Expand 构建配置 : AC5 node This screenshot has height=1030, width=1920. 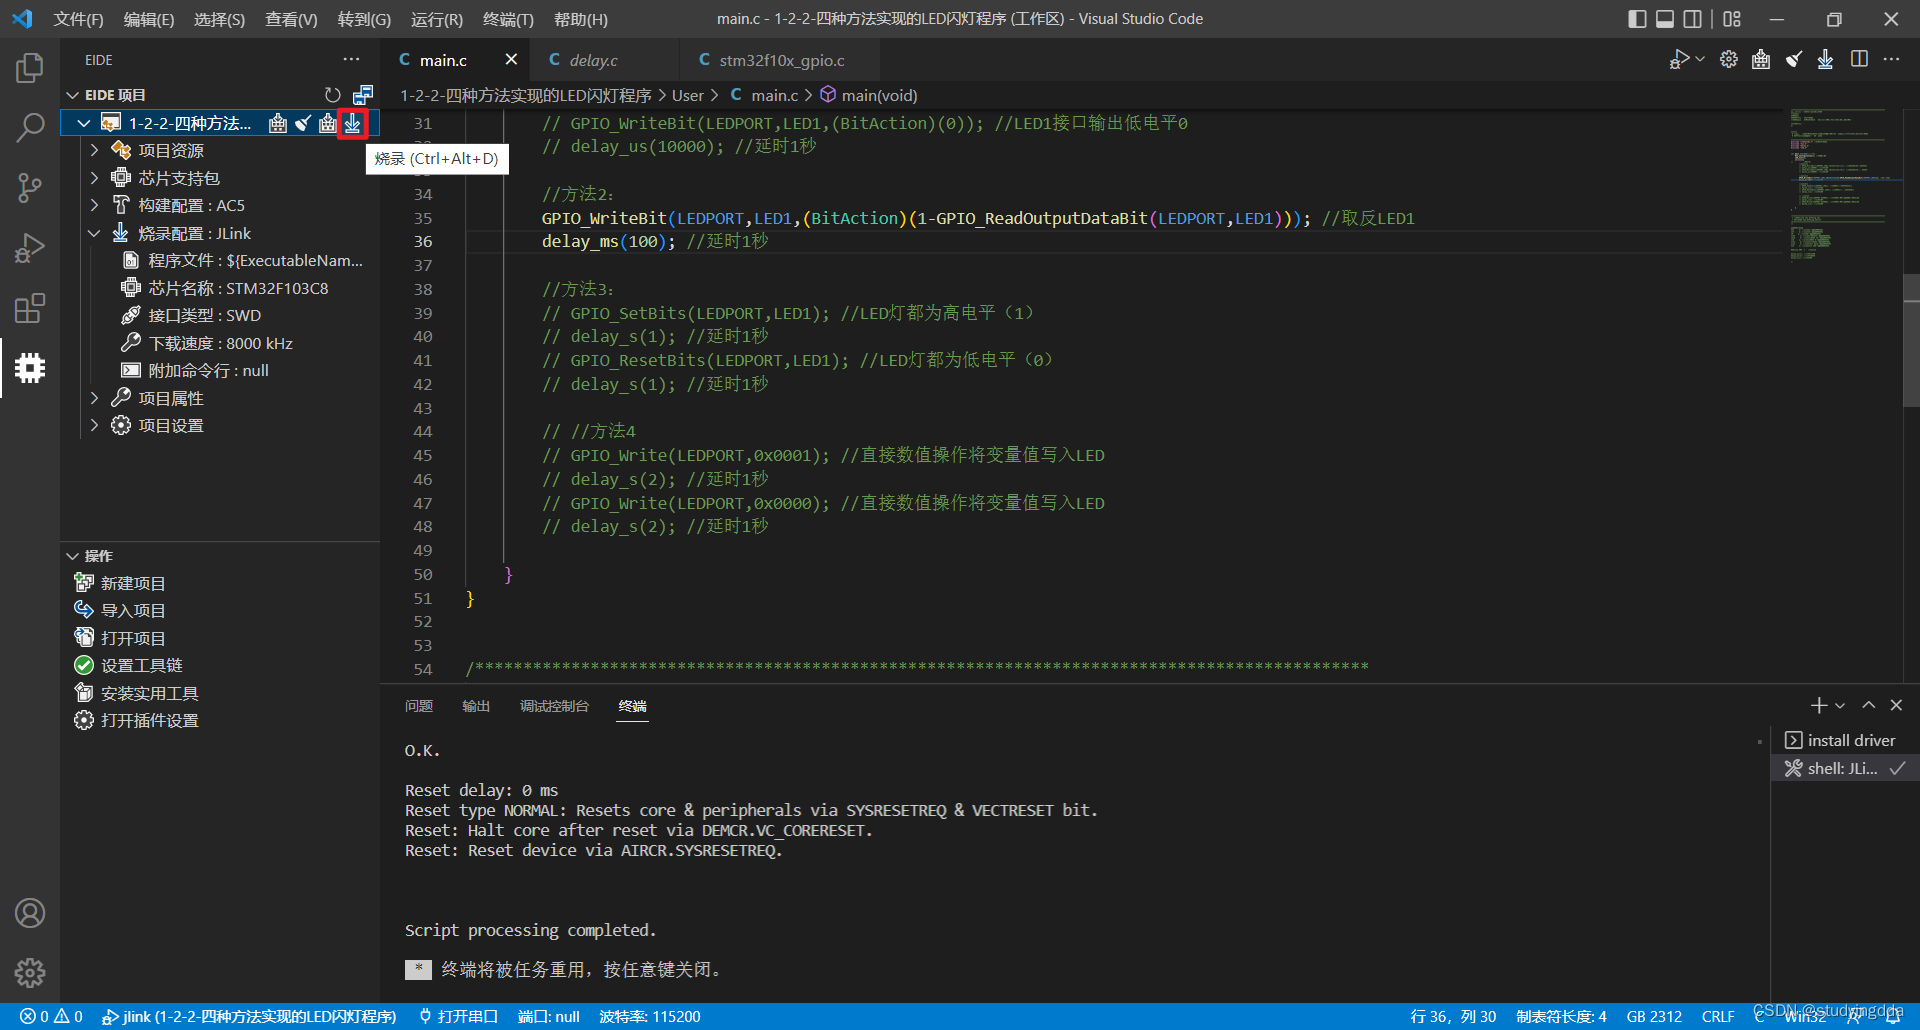pos(94,205)
